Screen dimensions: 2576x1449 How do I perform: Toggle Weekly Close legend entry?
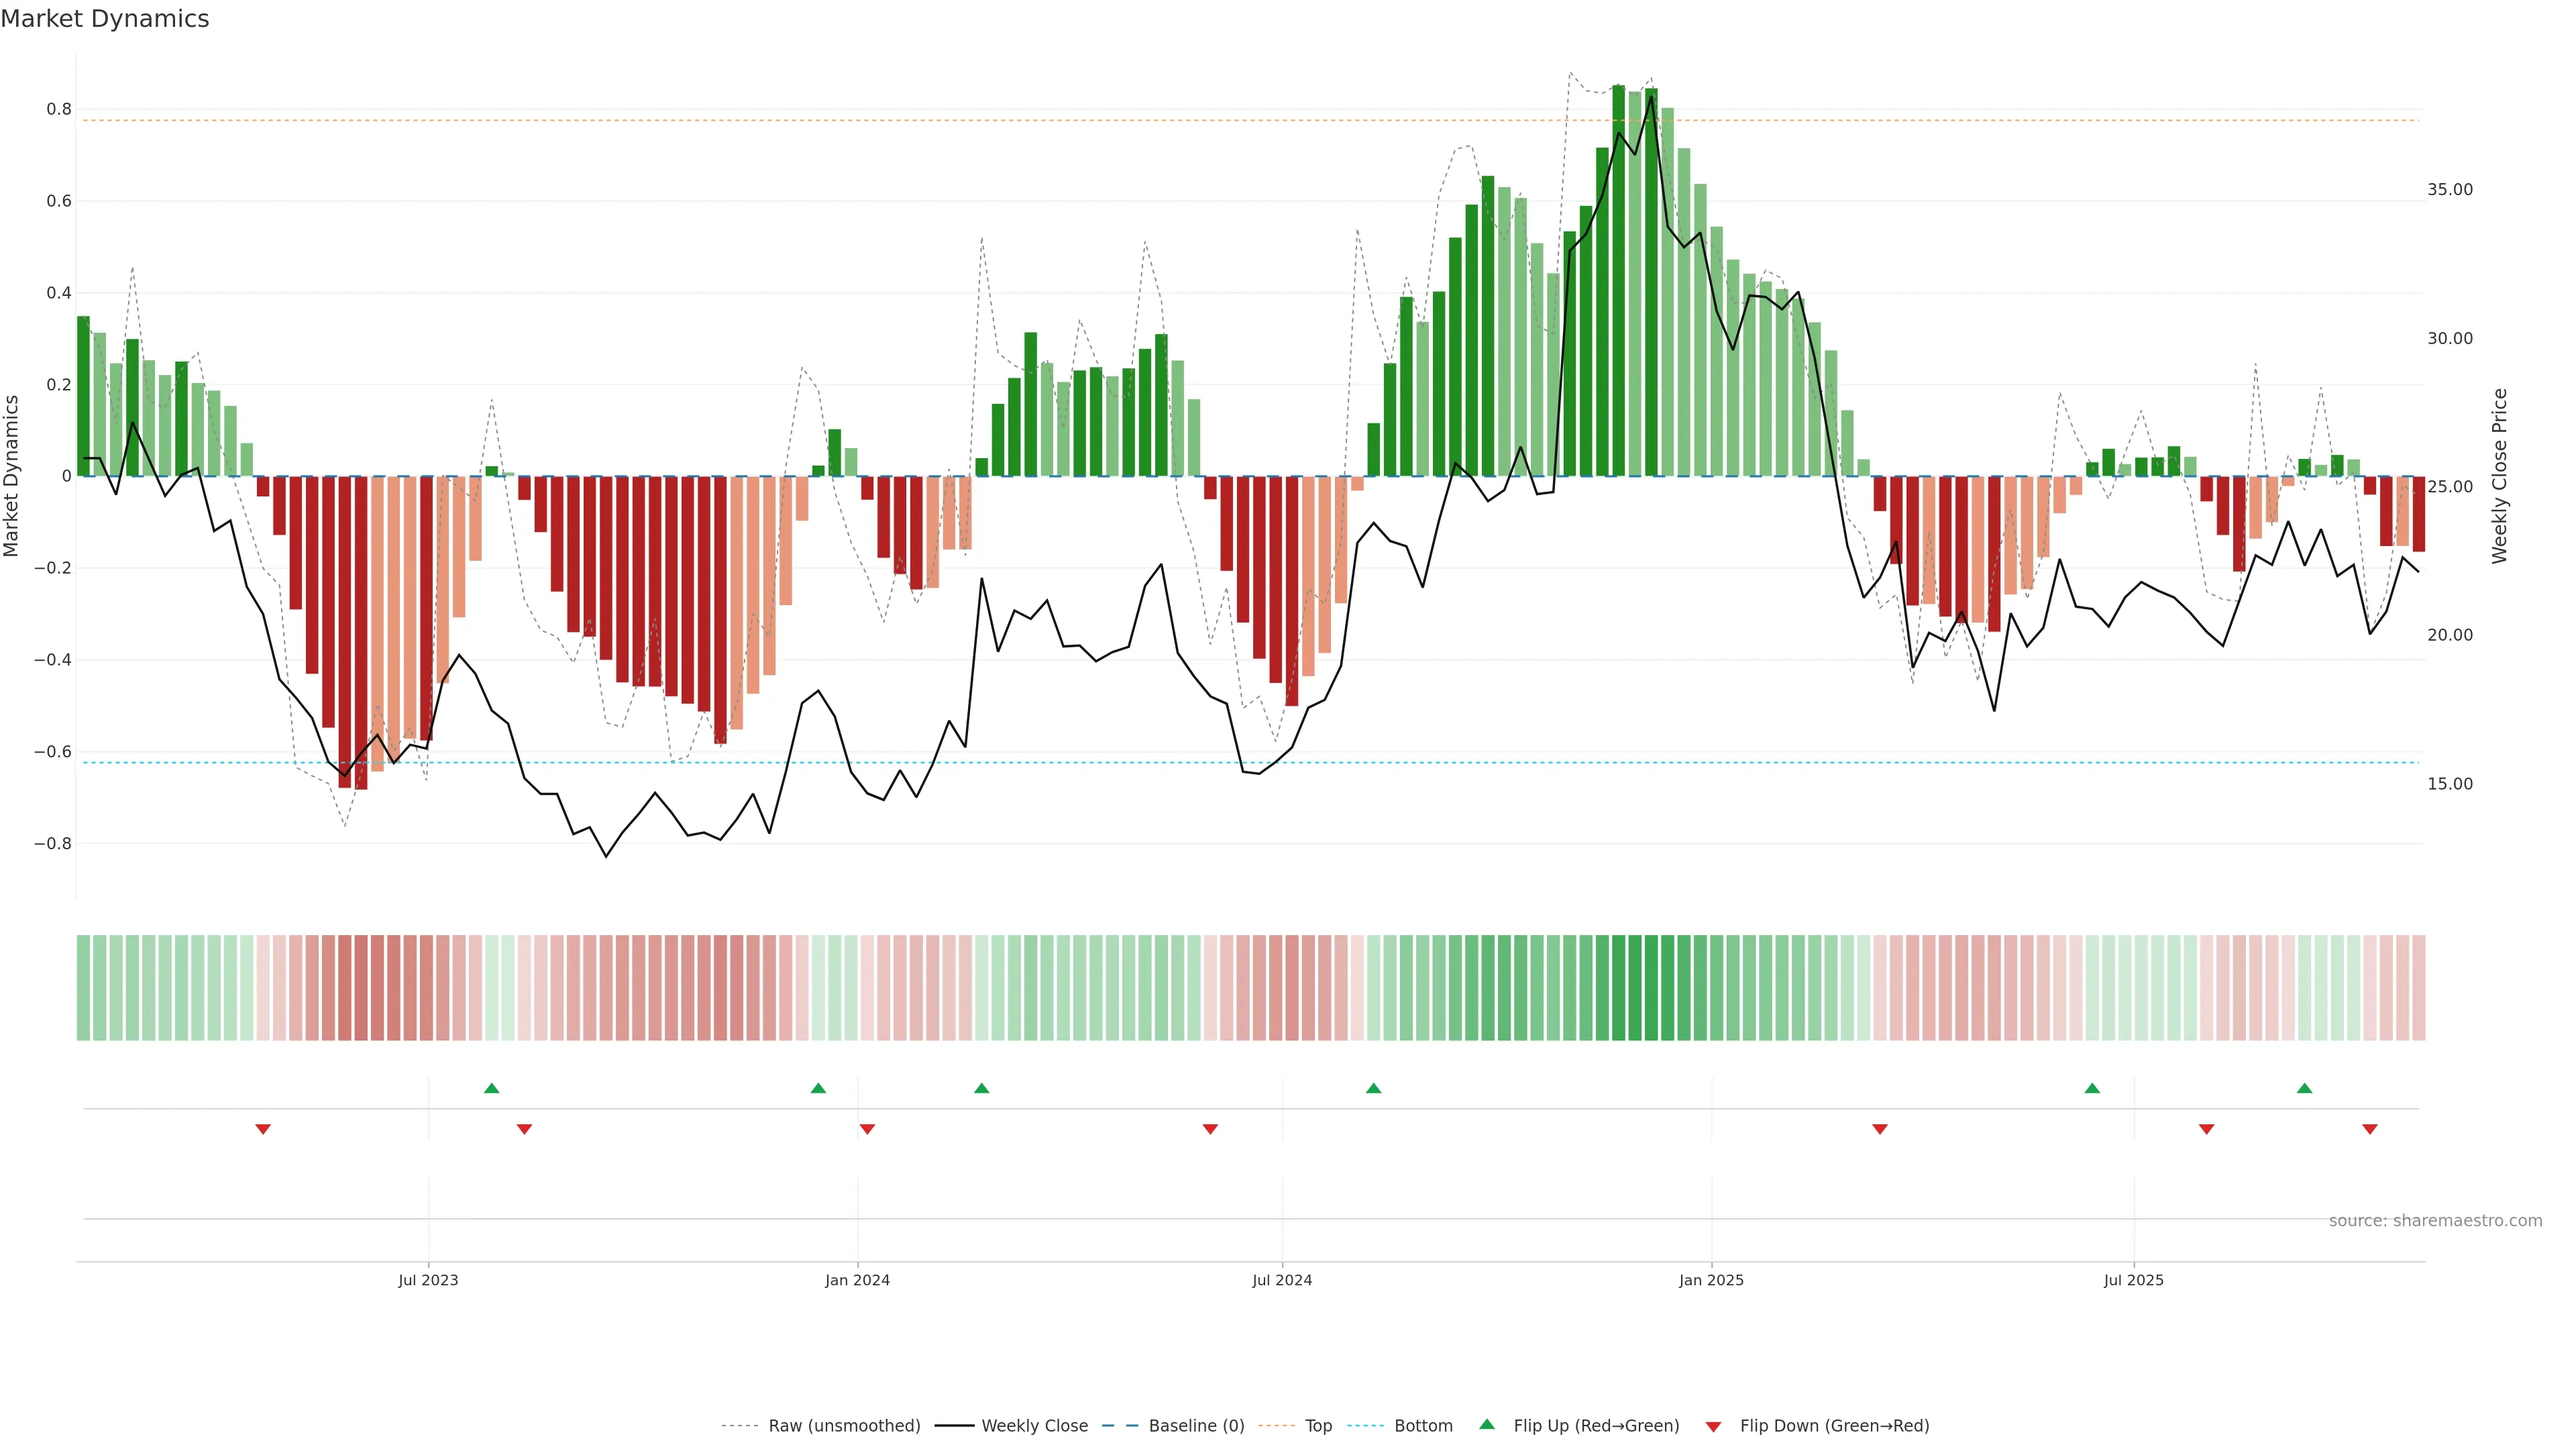click(x=1034, y=1426)
